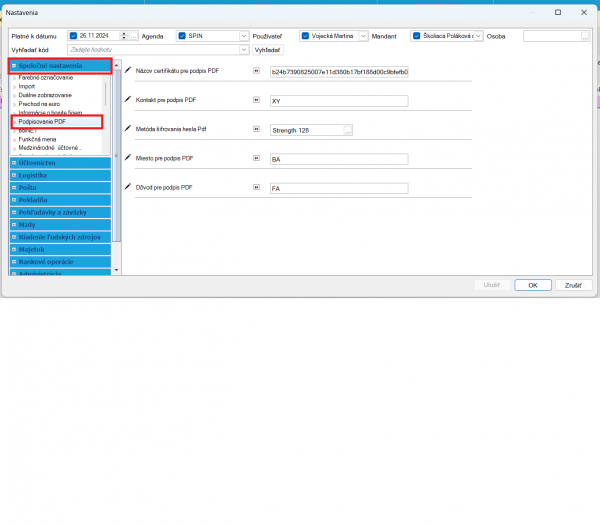Select Duálne zobrazovanie tree item
This screenshot has height=526, width=600.
(45, 95)
